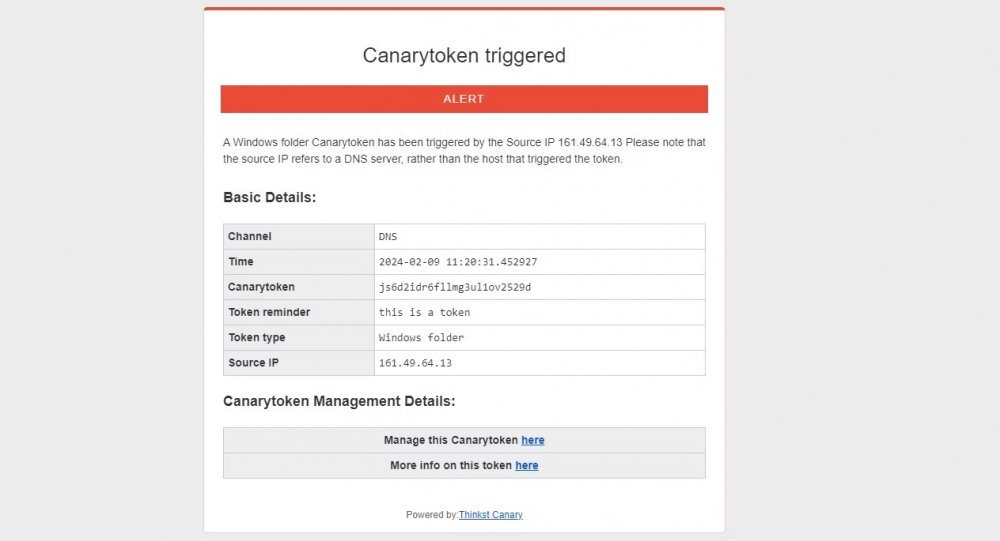1000x541 pixels.
Task: Open the Manage this Canarytoken here link
Action: click(533, 440)
